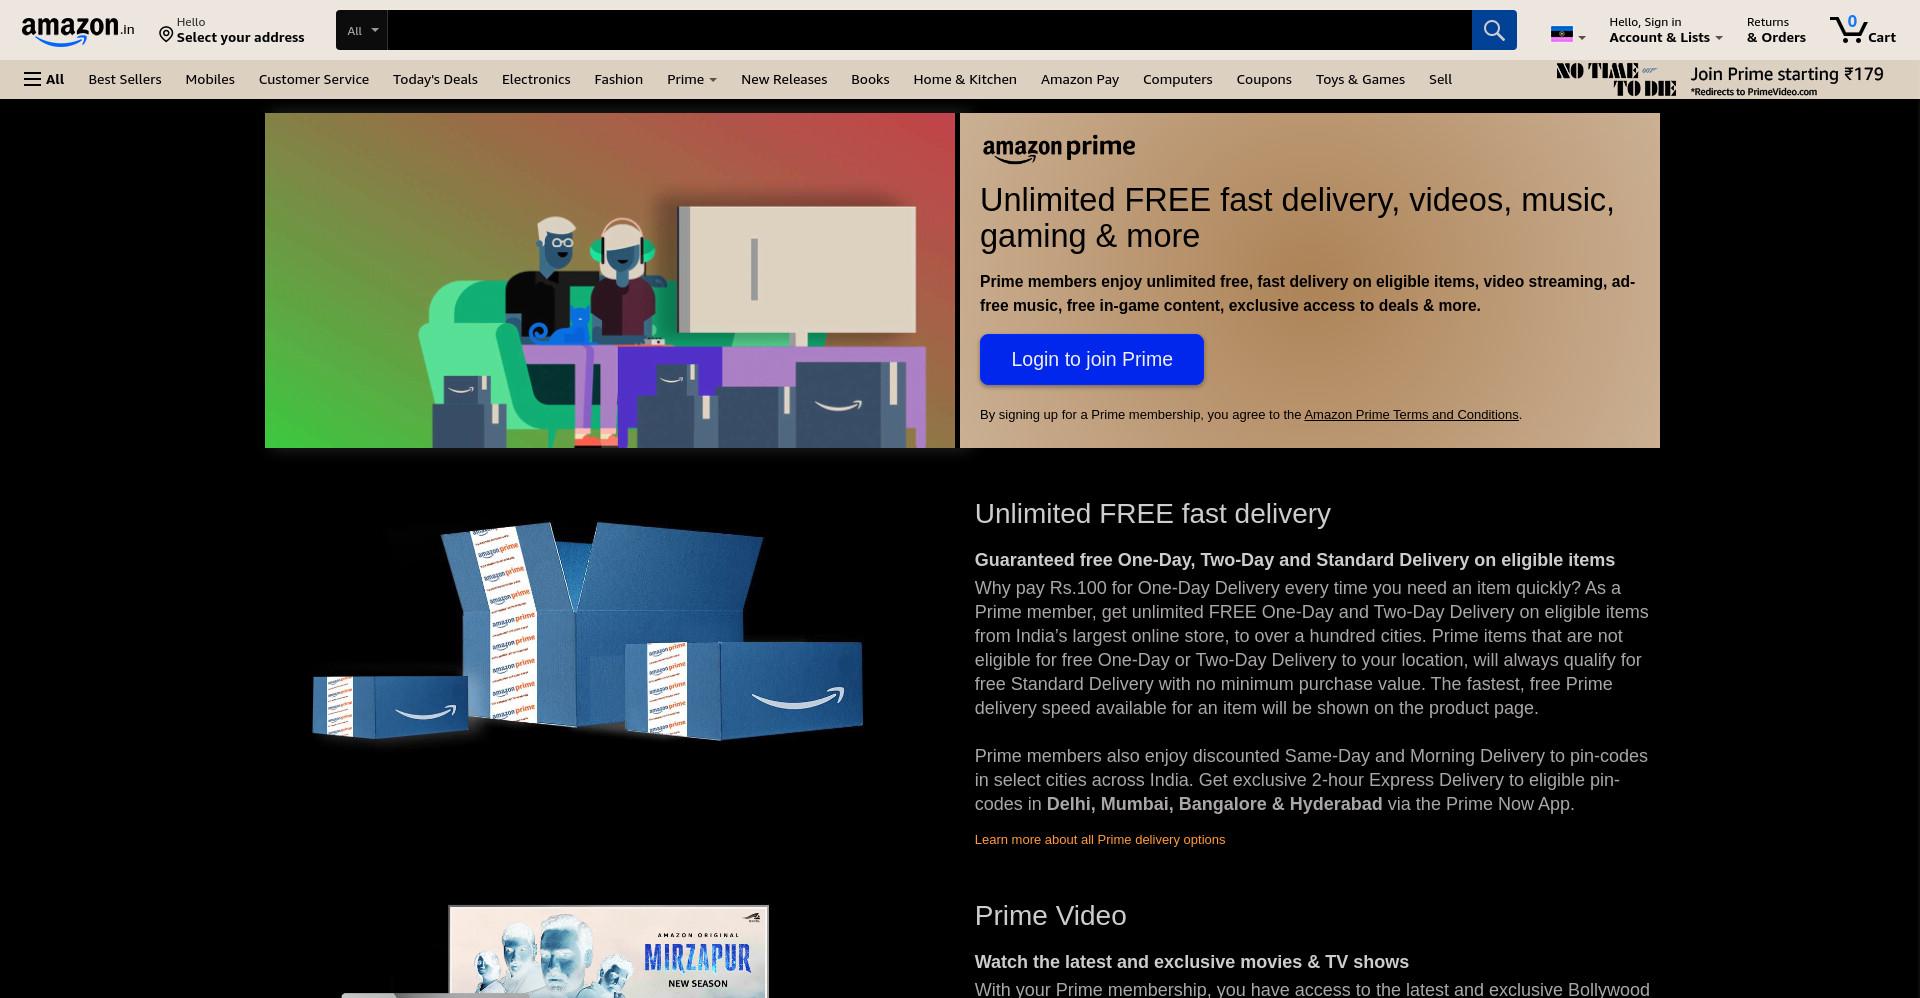This screenshot has width=1920, height=998.
Task: Focus the main search input field
Action: pos(928,30)
